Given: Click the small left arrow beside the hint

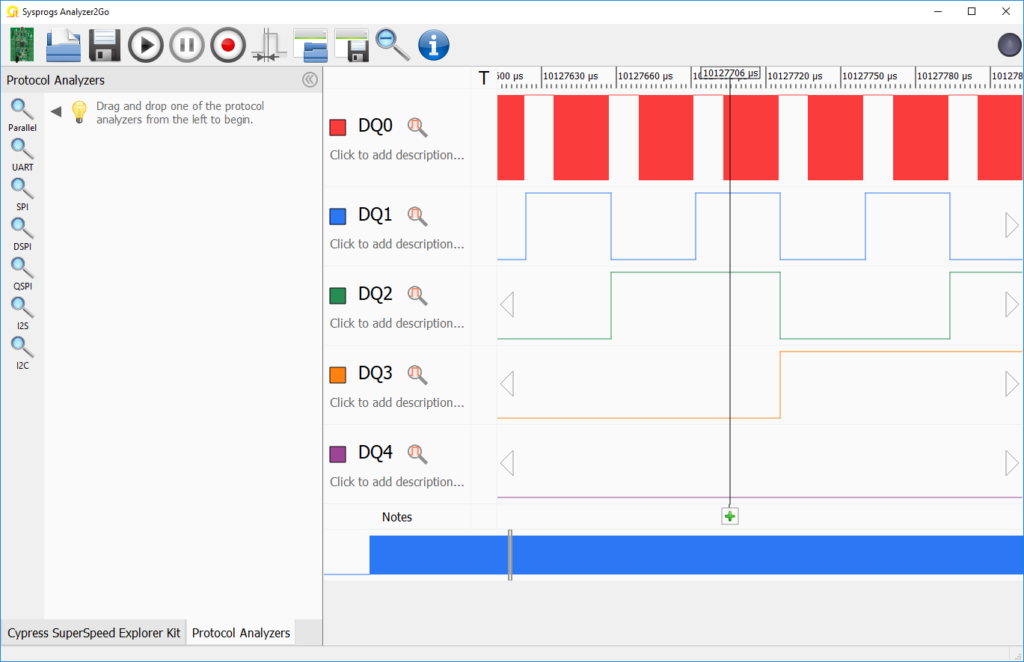Looking at the screenshot, I should click(57, 111).
